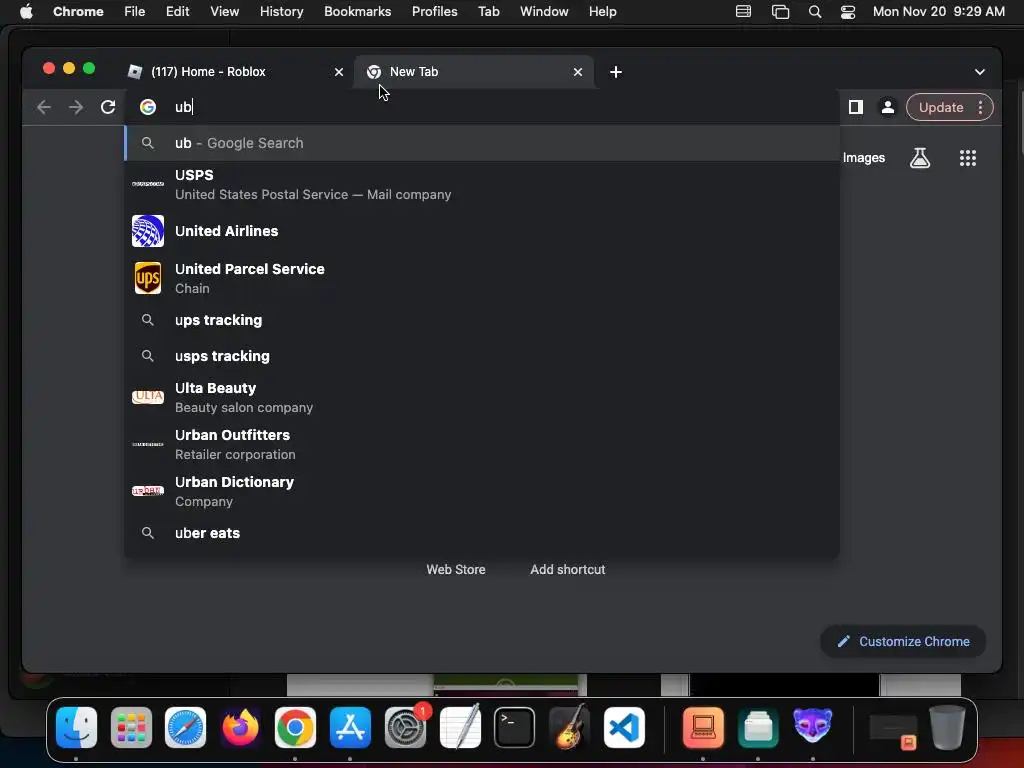Open the Bookmarks menu
This screenshot has width=1024, height=768.
click(x=357, y=12)
